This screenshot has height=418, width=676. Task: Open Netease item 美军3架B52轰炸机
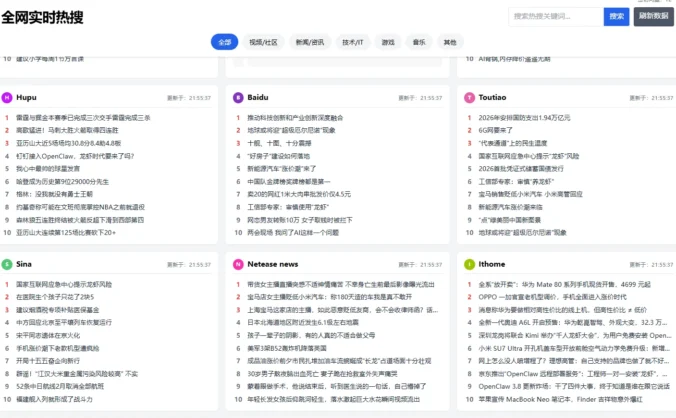pos(287,348)
